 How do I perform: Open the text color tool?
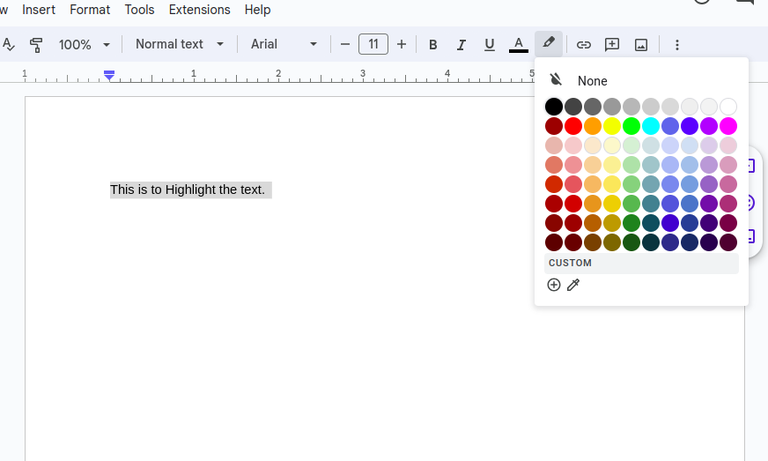[x=518, y=45]
